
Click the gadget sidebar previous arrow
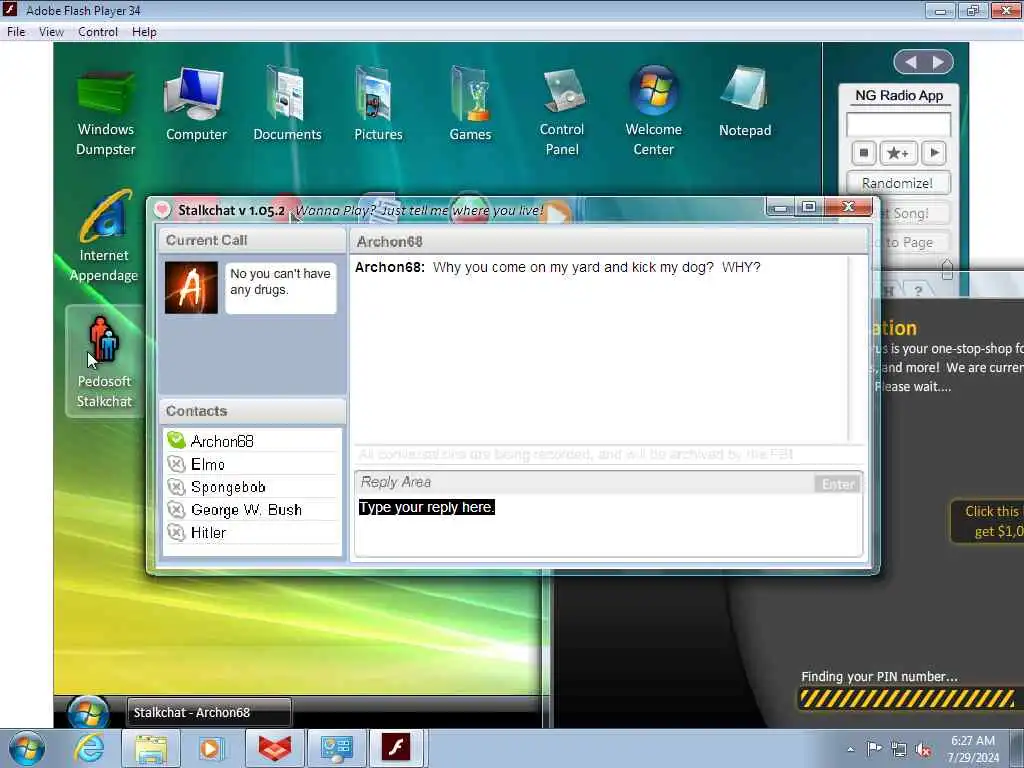[x=910, y=62]
